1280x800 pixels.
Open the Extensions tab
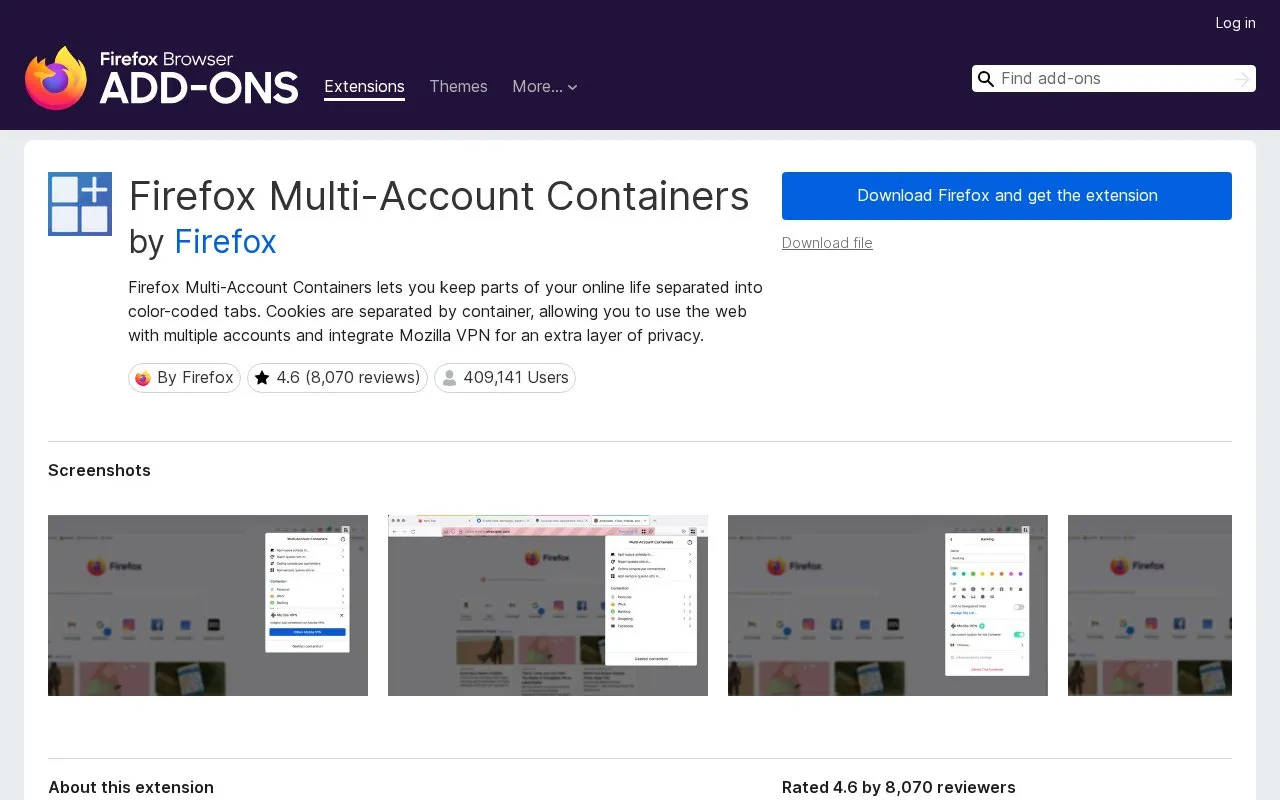pos(364,87)
